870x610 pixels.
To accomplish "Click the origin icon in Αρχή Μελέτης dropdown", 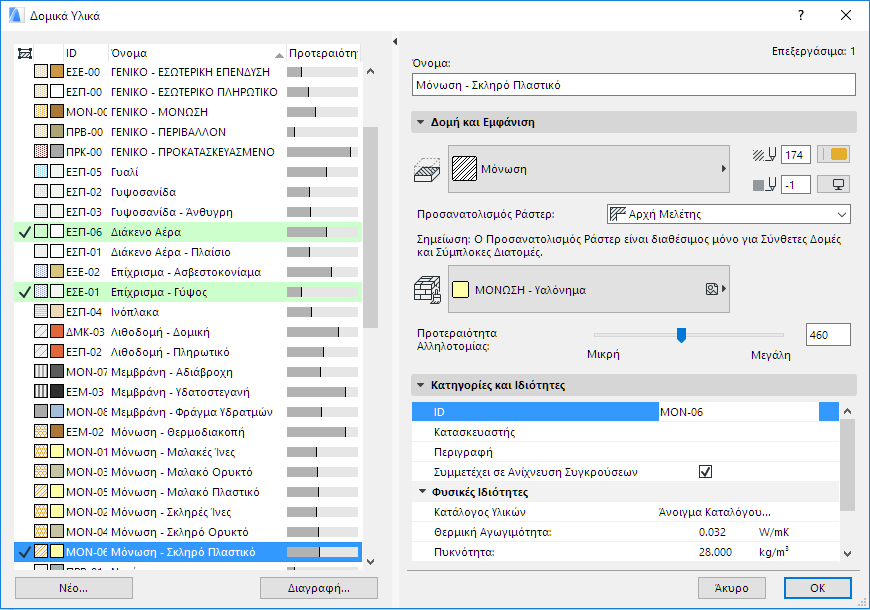I will click(618, 214).
